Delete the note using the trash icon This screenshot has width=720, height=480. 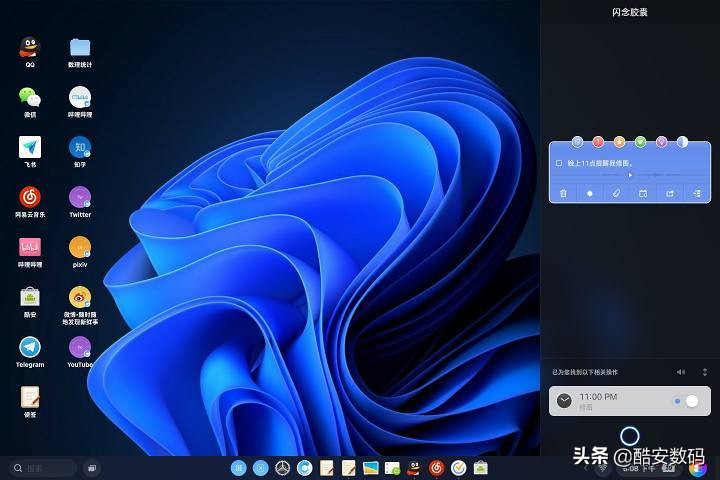(563, 193)
